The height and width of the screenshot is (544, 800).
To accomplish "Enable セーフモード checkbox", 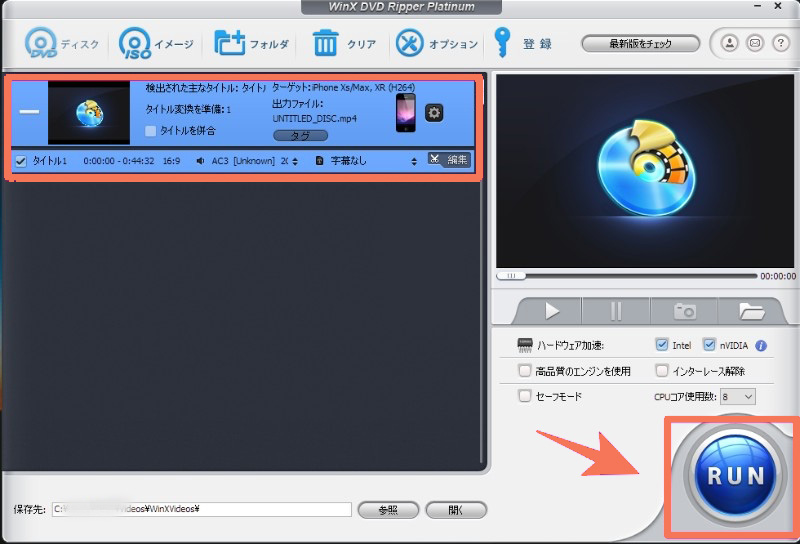I will [x=524, y=396].
